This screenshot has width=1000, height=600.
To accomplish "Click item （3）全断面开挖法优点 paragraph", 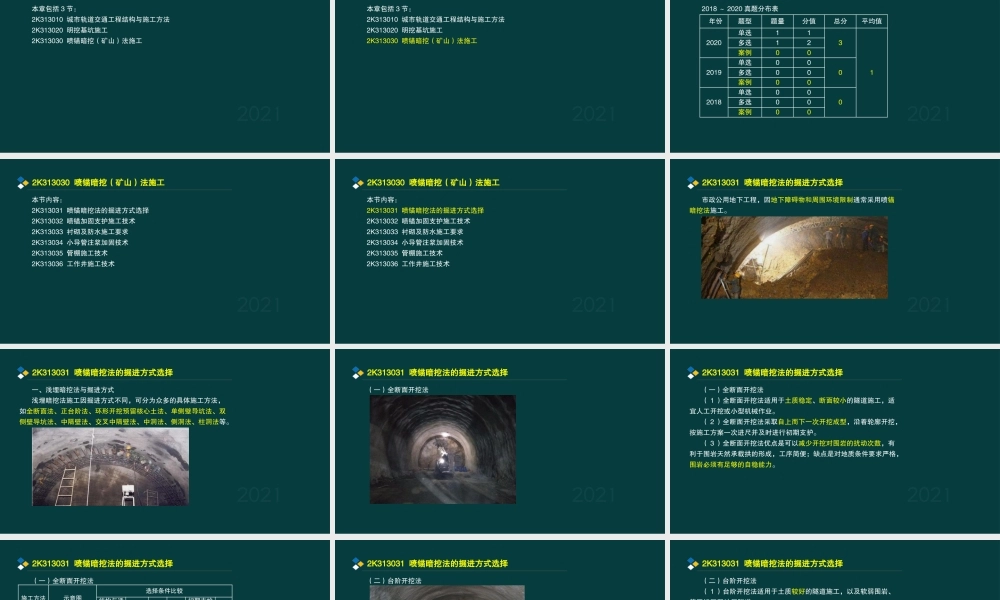I will (793, 453).
